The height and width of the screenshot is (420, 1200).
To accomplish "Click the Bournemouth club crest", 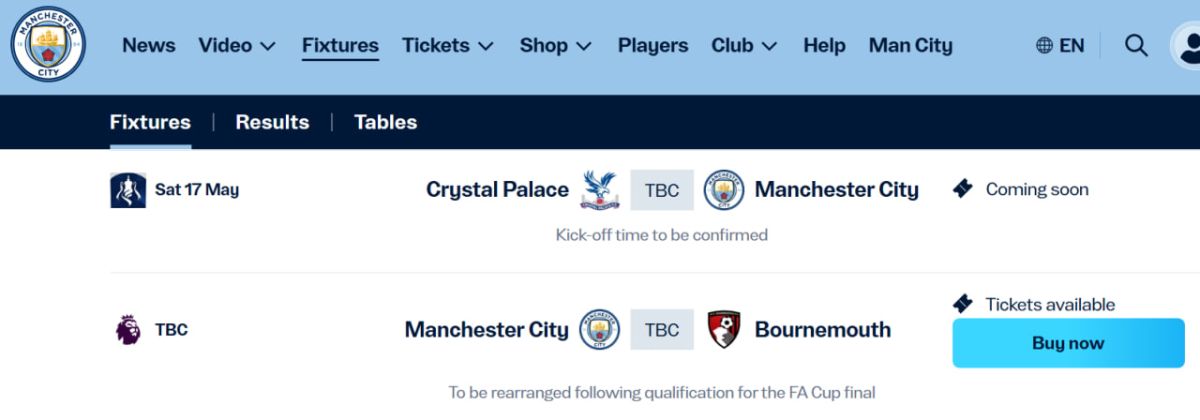I will point(724,330).
